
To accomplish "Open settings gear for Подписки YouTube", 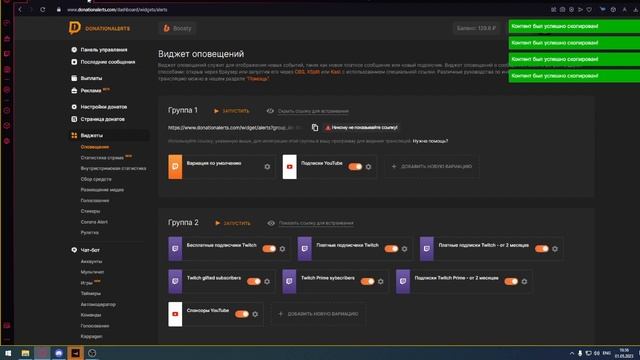I will pos(368,167).
